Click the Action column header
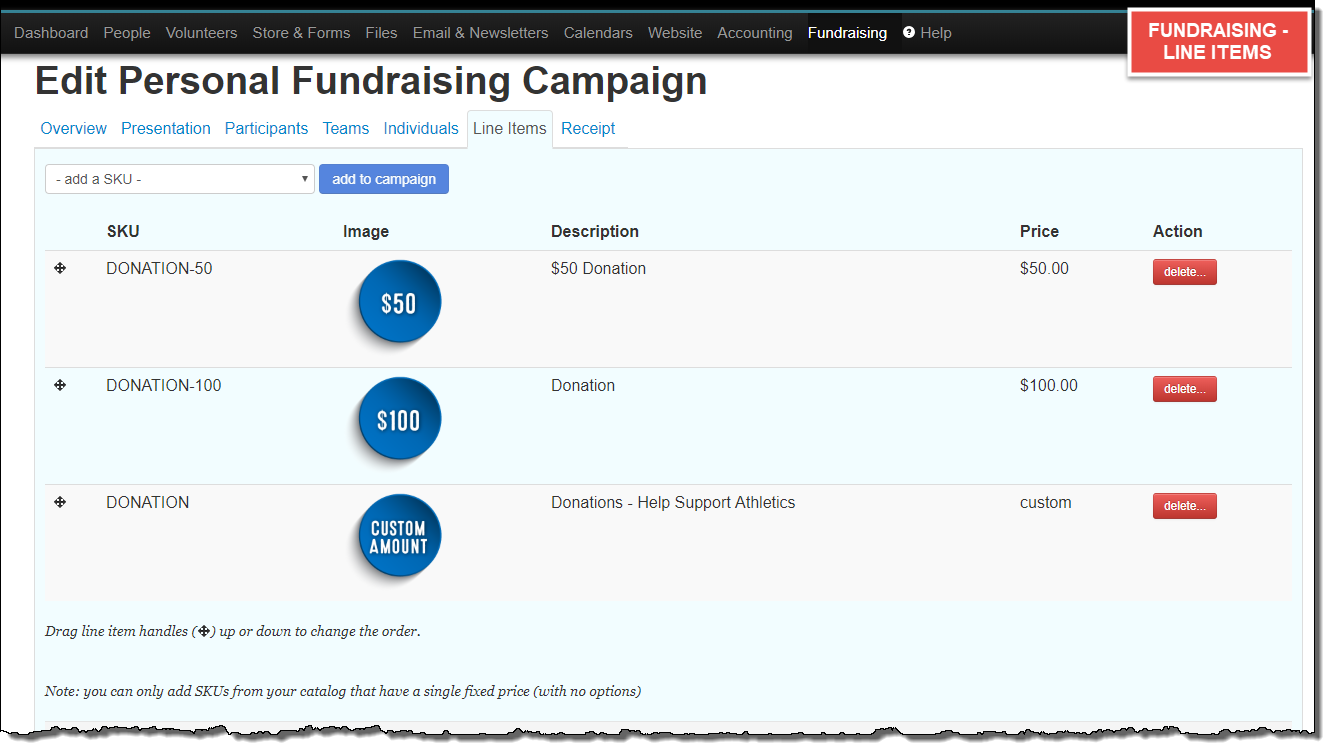Viewport: 1330px width, 750px height. (x=1178, y=231)
